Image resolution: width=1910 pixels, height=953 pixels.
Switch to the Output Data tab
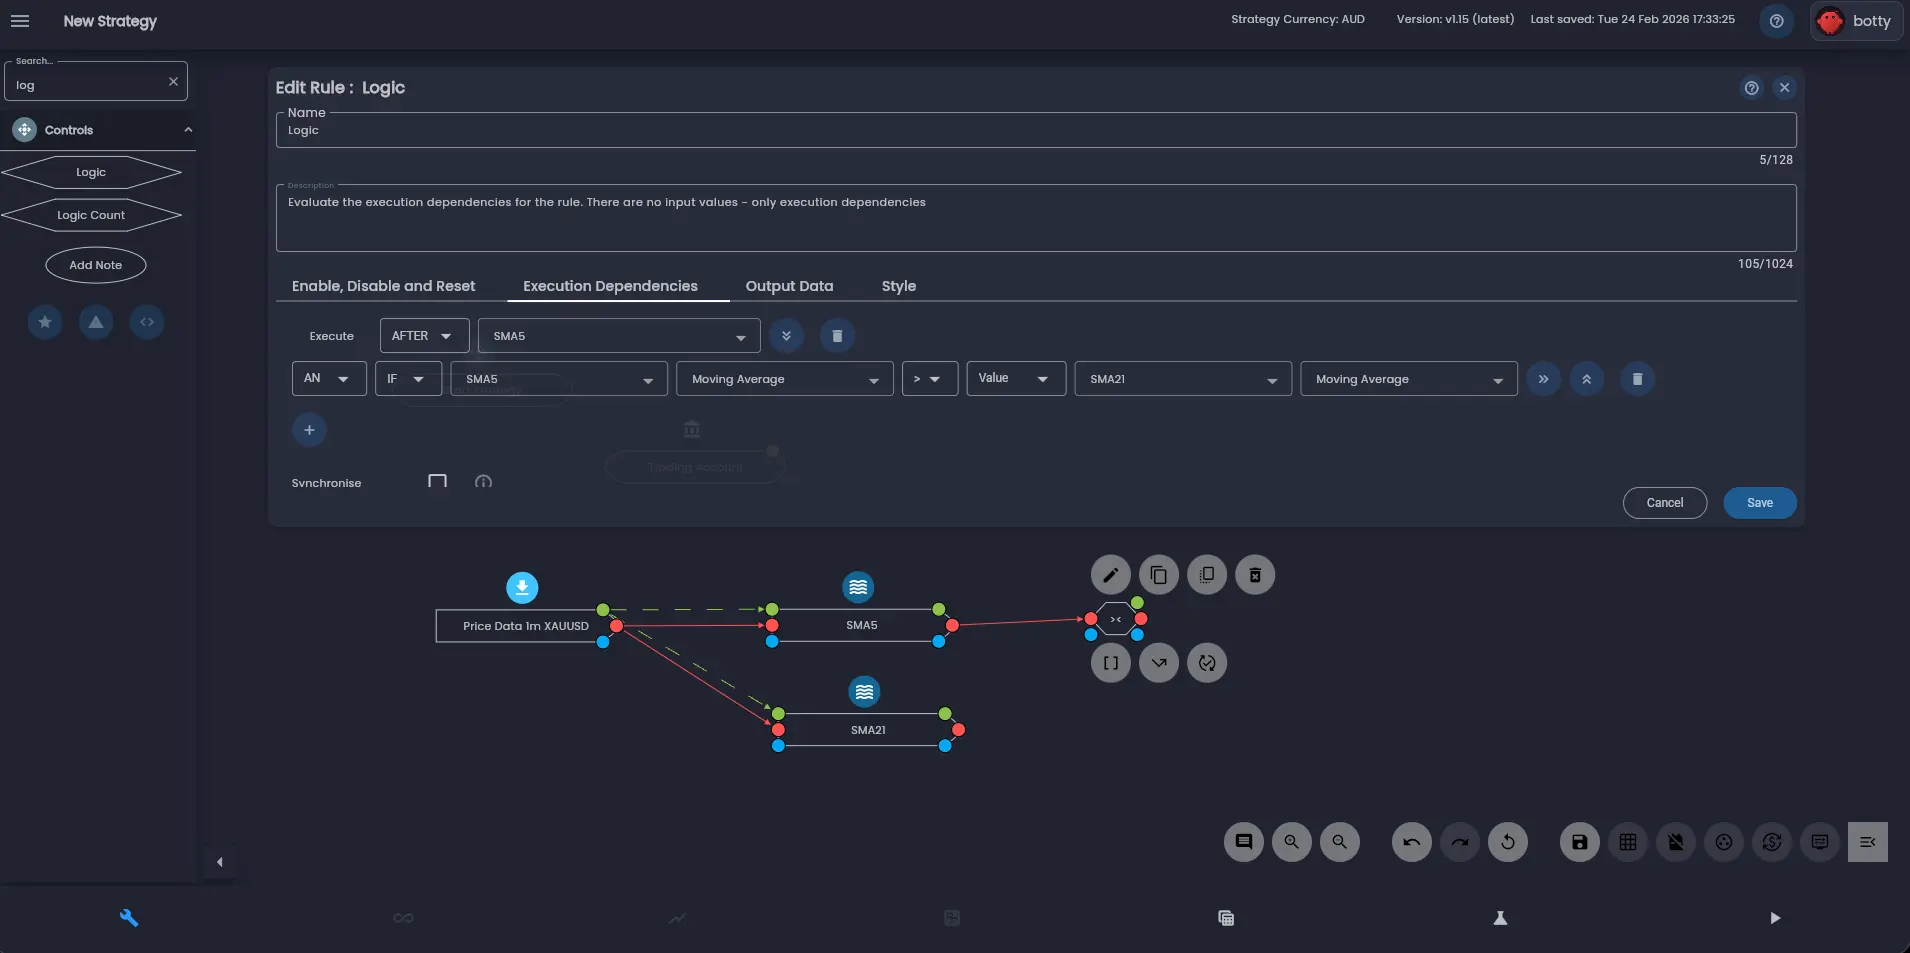(x=789, y=286)
